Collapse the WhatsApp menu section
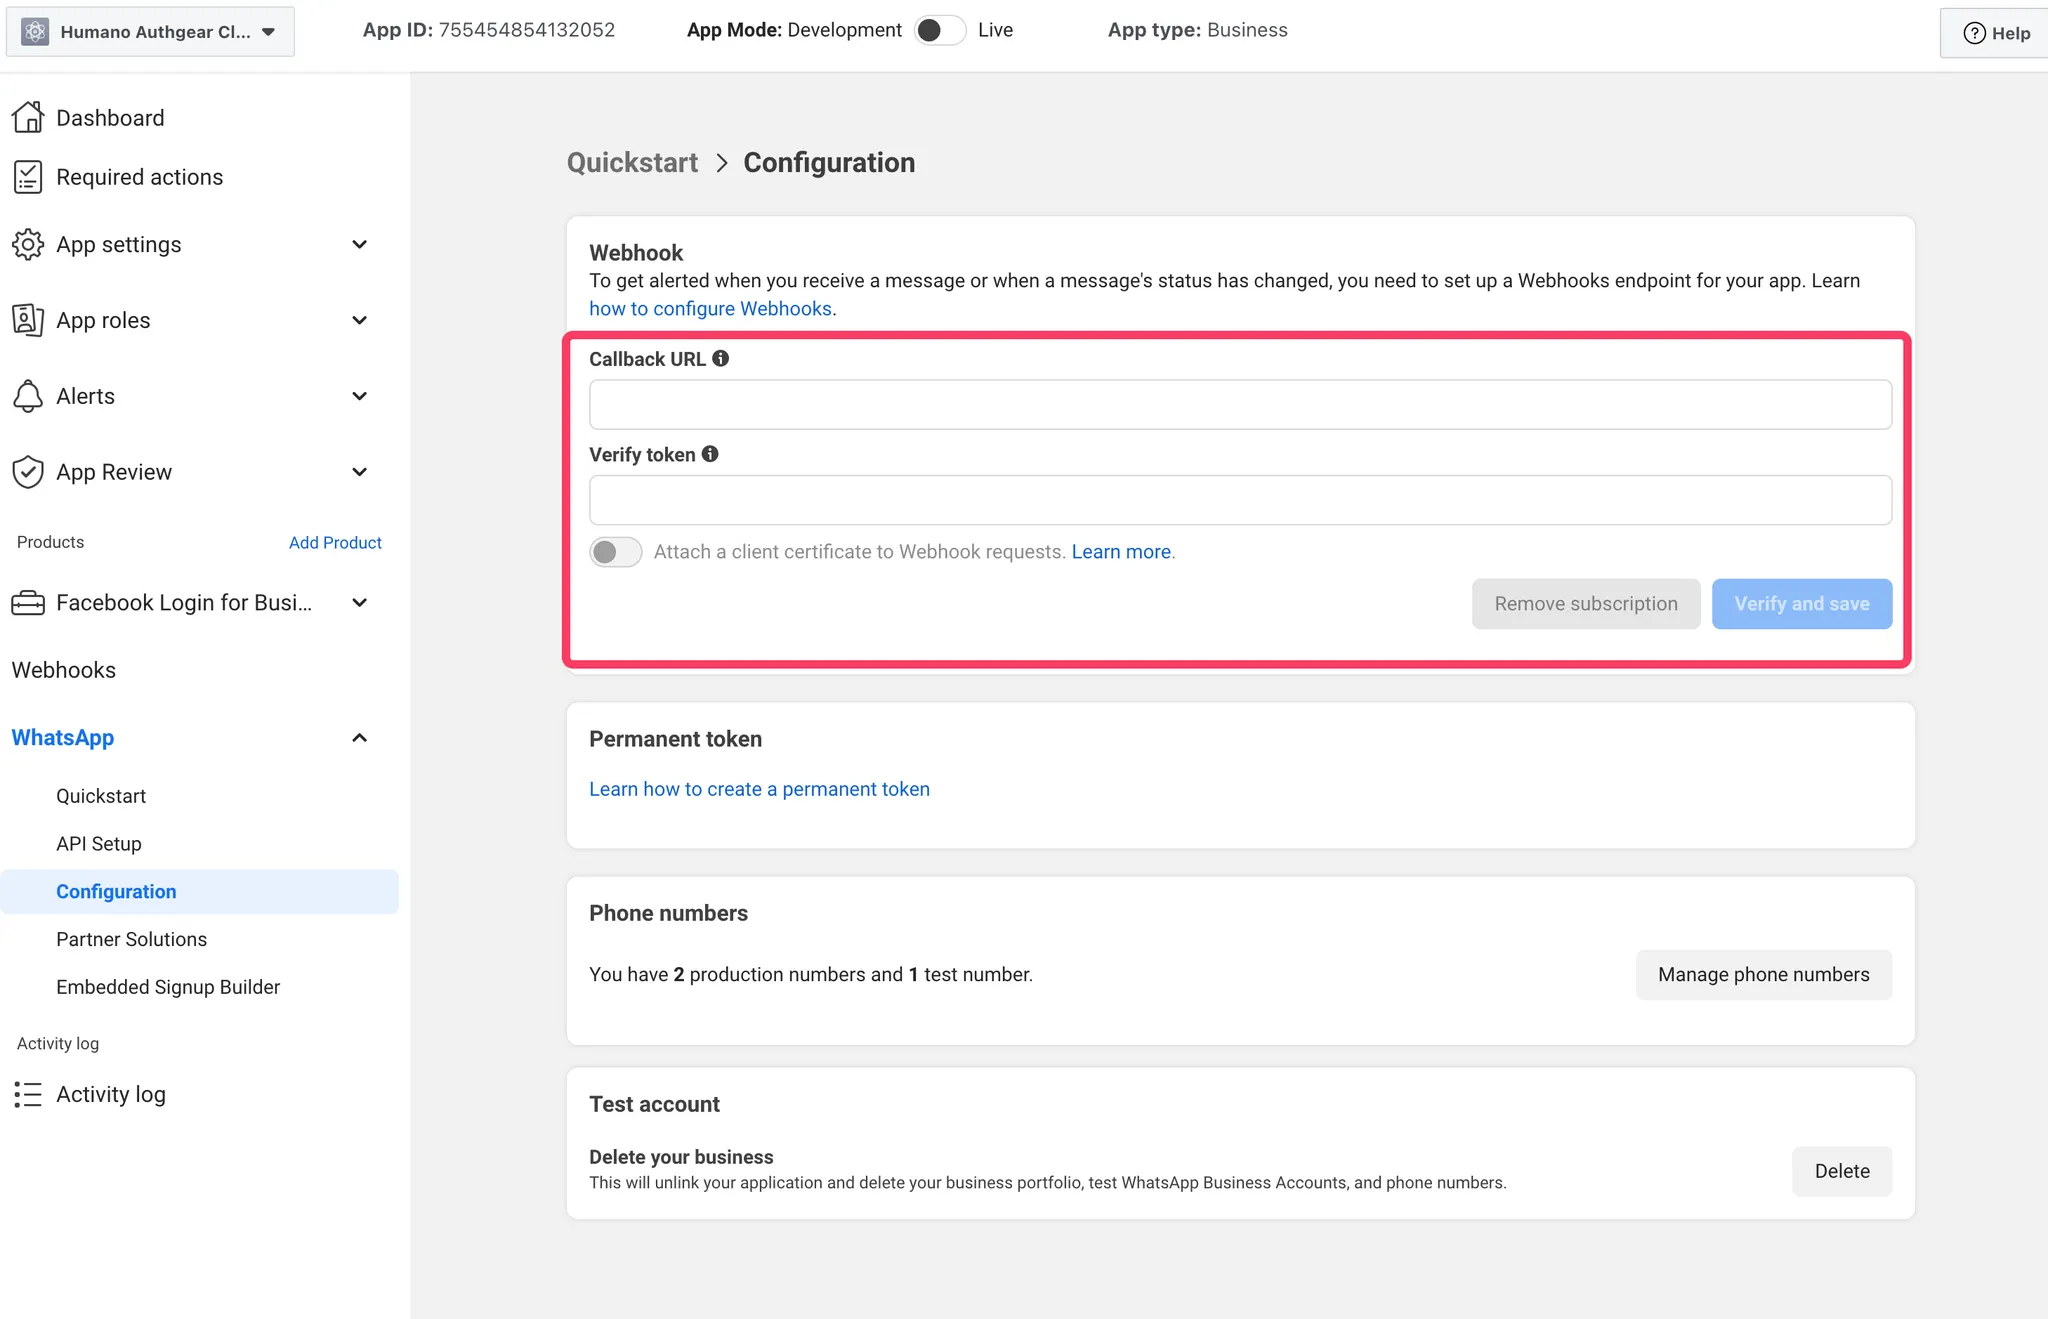Image resolution: width=2048 pixels, height=1319 pixels. tap(360, 738)
